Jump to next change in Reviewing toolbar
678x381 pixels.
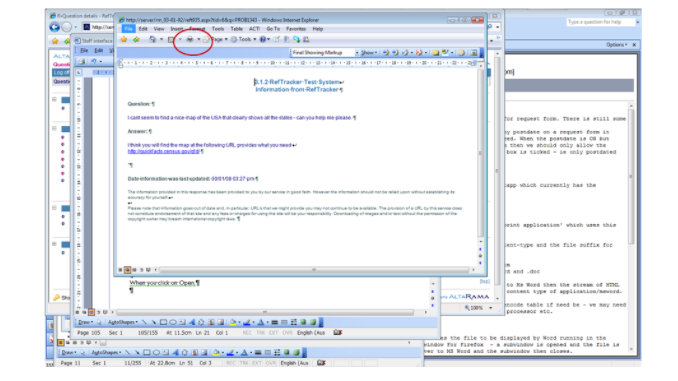[395, 52]
